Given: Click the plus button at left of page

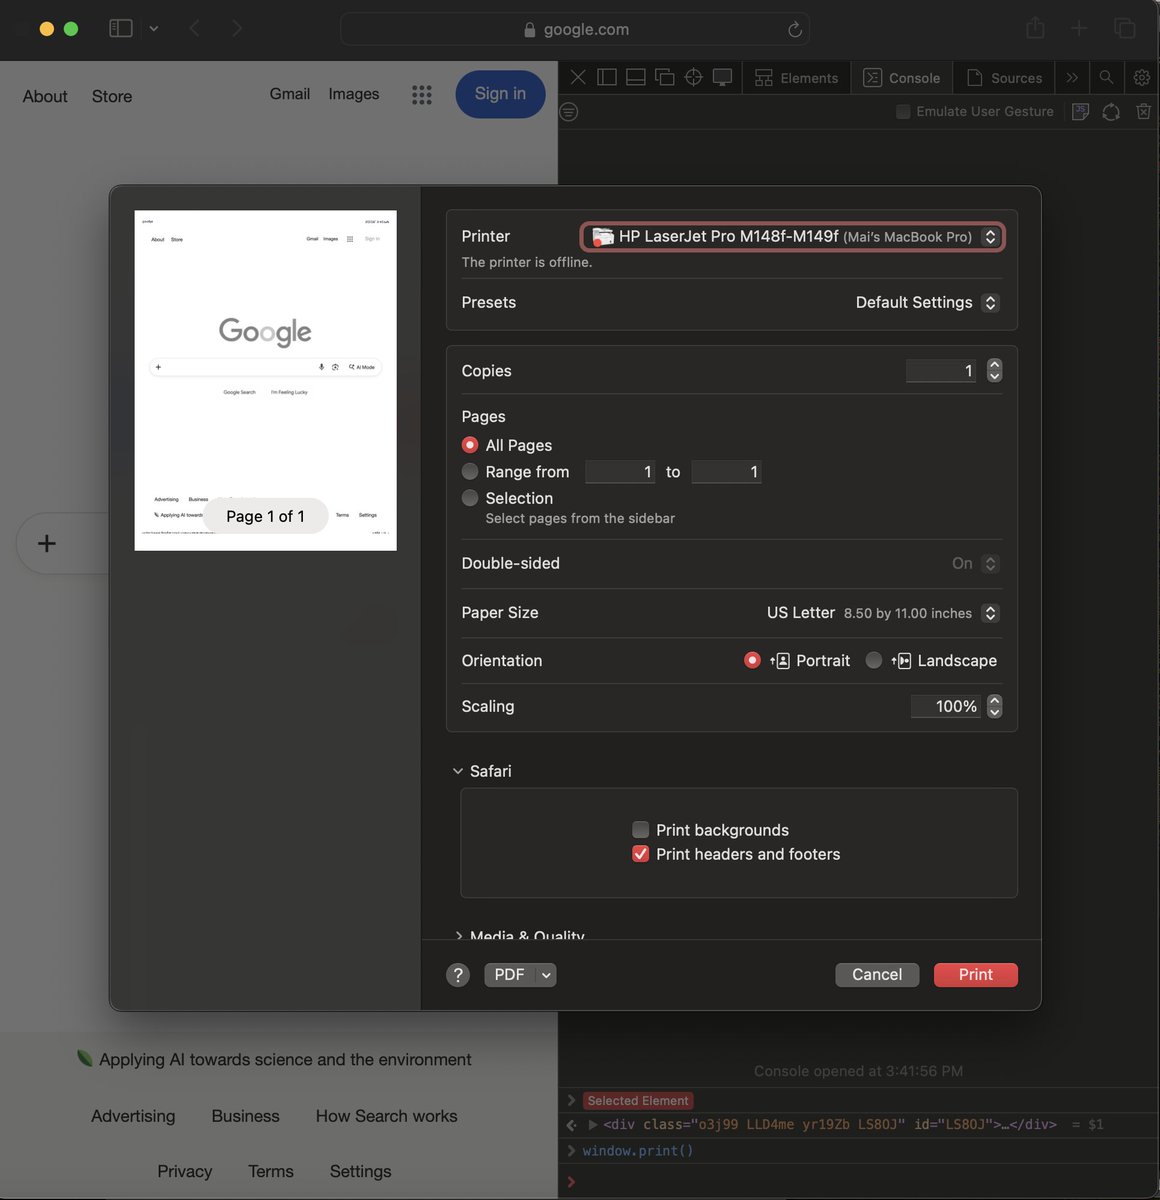Looking at the screenshot, I should 47,543.
